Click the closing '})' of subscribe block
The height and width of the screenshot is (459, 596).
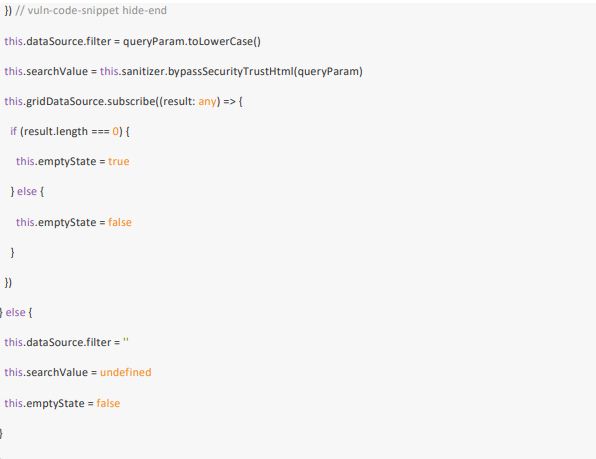tap(8, 282)
